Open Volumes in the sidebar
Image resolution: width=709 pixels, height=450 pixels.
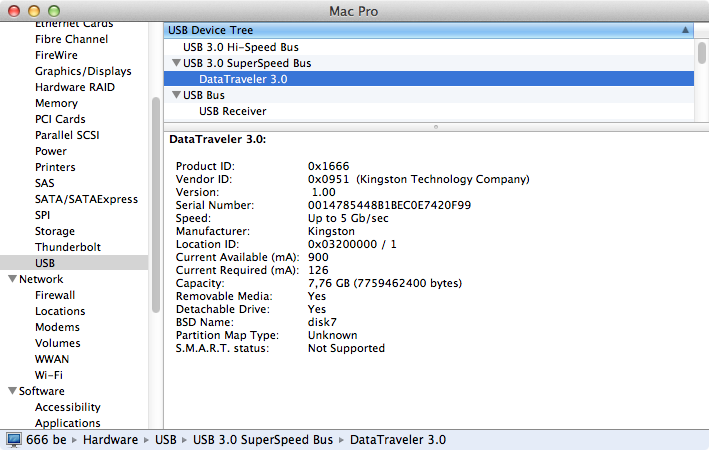point(58,343)
